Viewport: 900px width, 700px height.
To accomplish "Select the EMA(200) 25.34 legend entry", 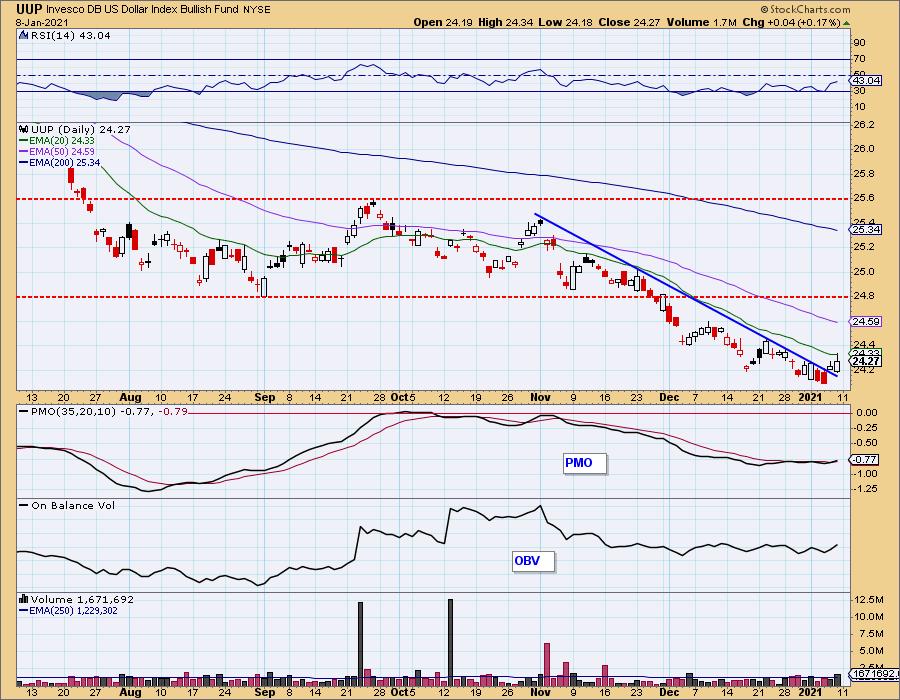I will (x=60, y=162).
